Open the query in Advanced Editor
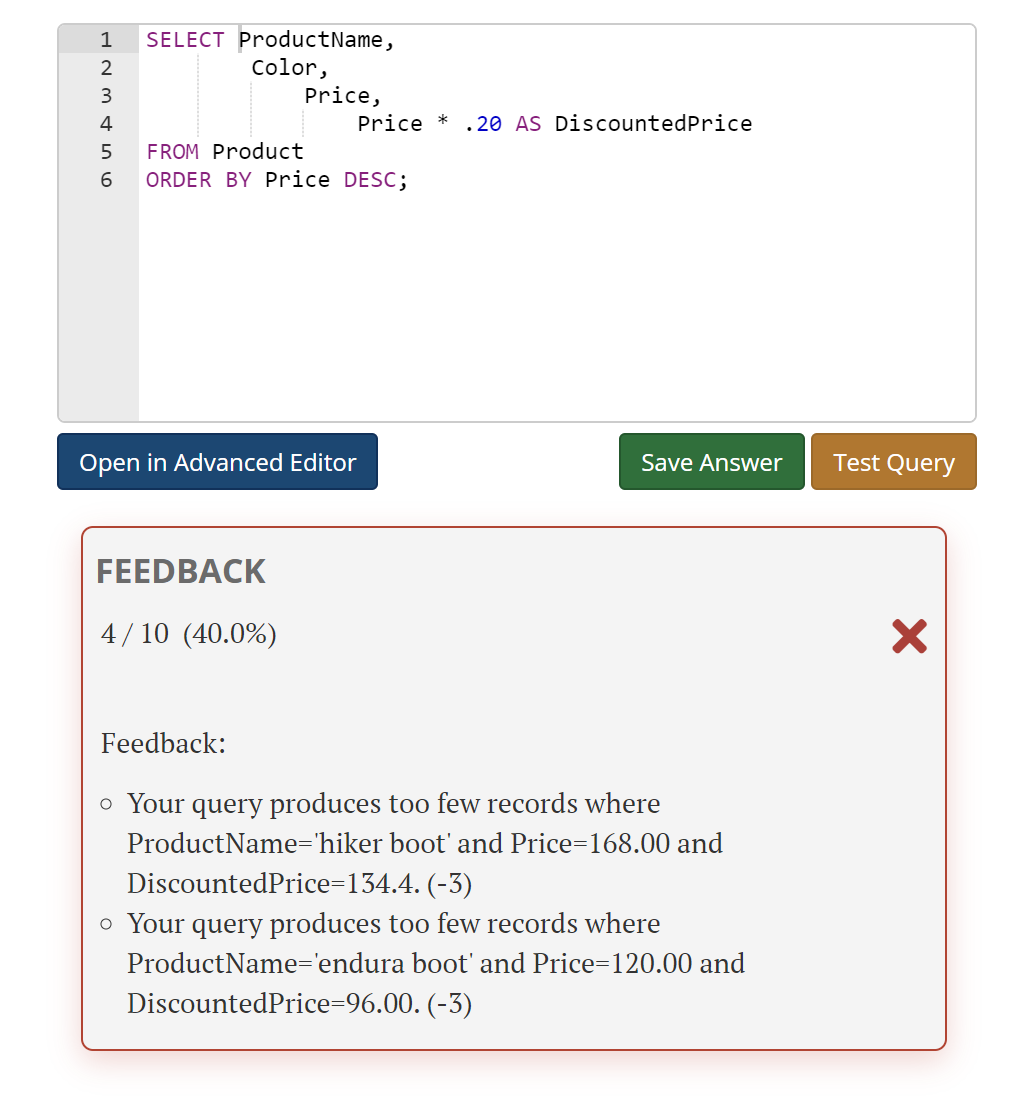The width and height of the screenshot is (1034, 1102). point(216,461)
